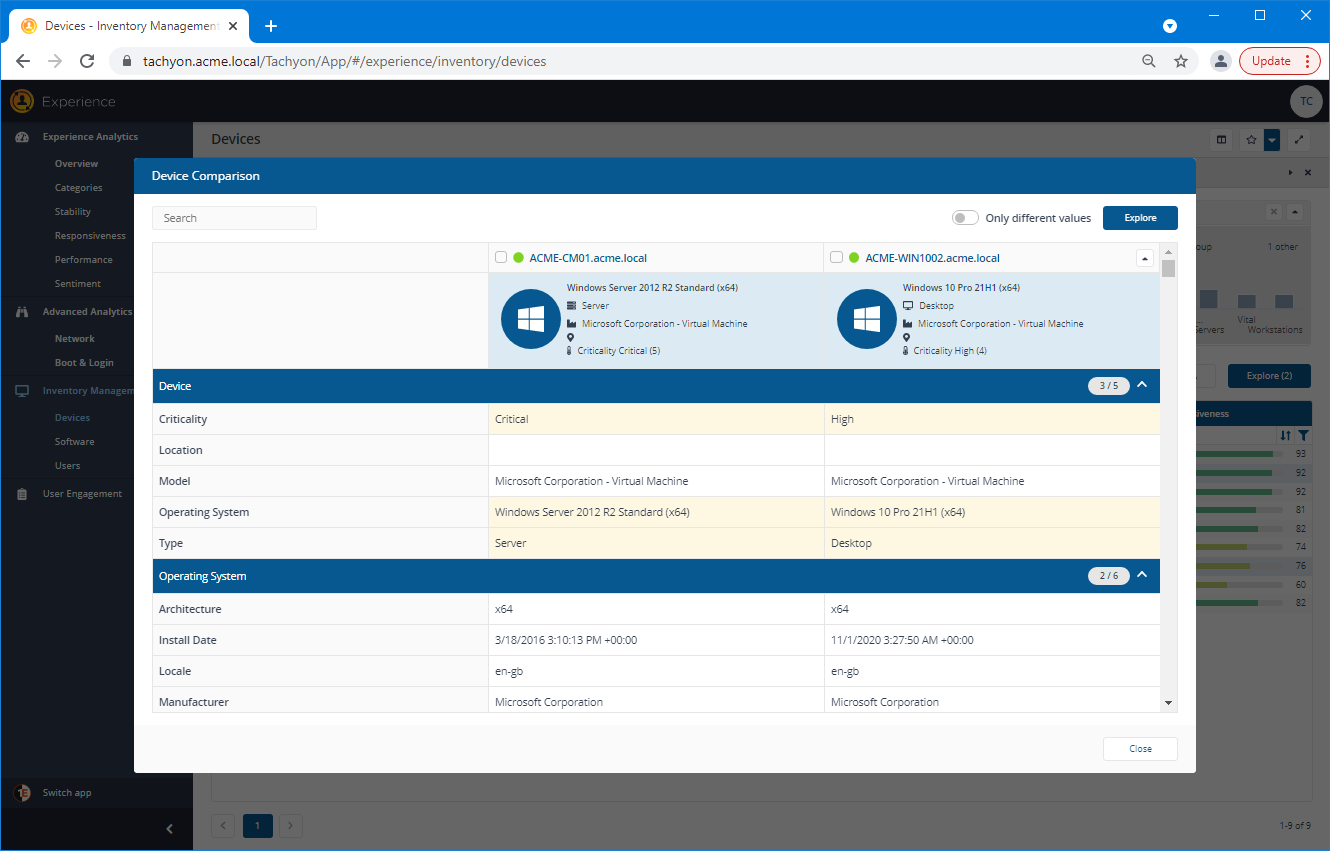Select the Install Date row label
1330x851 pixels.
pyautogui.click(x=188, y=640)
